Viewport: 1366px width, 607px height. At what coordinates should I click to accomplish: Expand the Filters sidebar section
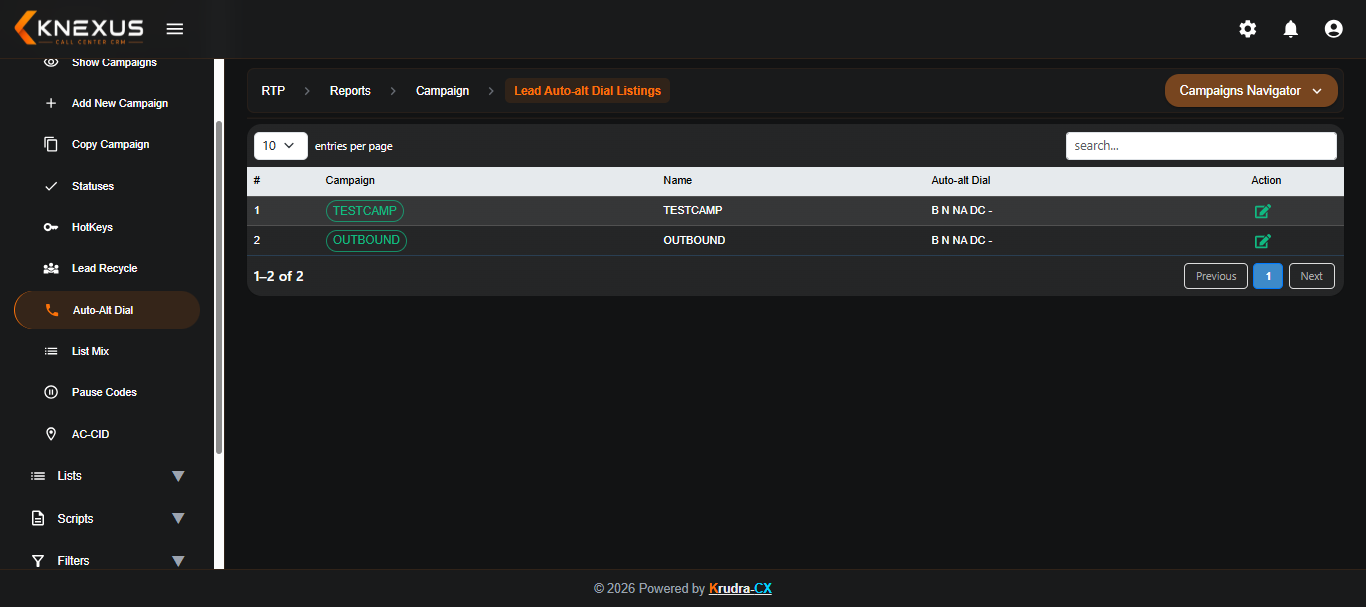[x=107, y=561]
